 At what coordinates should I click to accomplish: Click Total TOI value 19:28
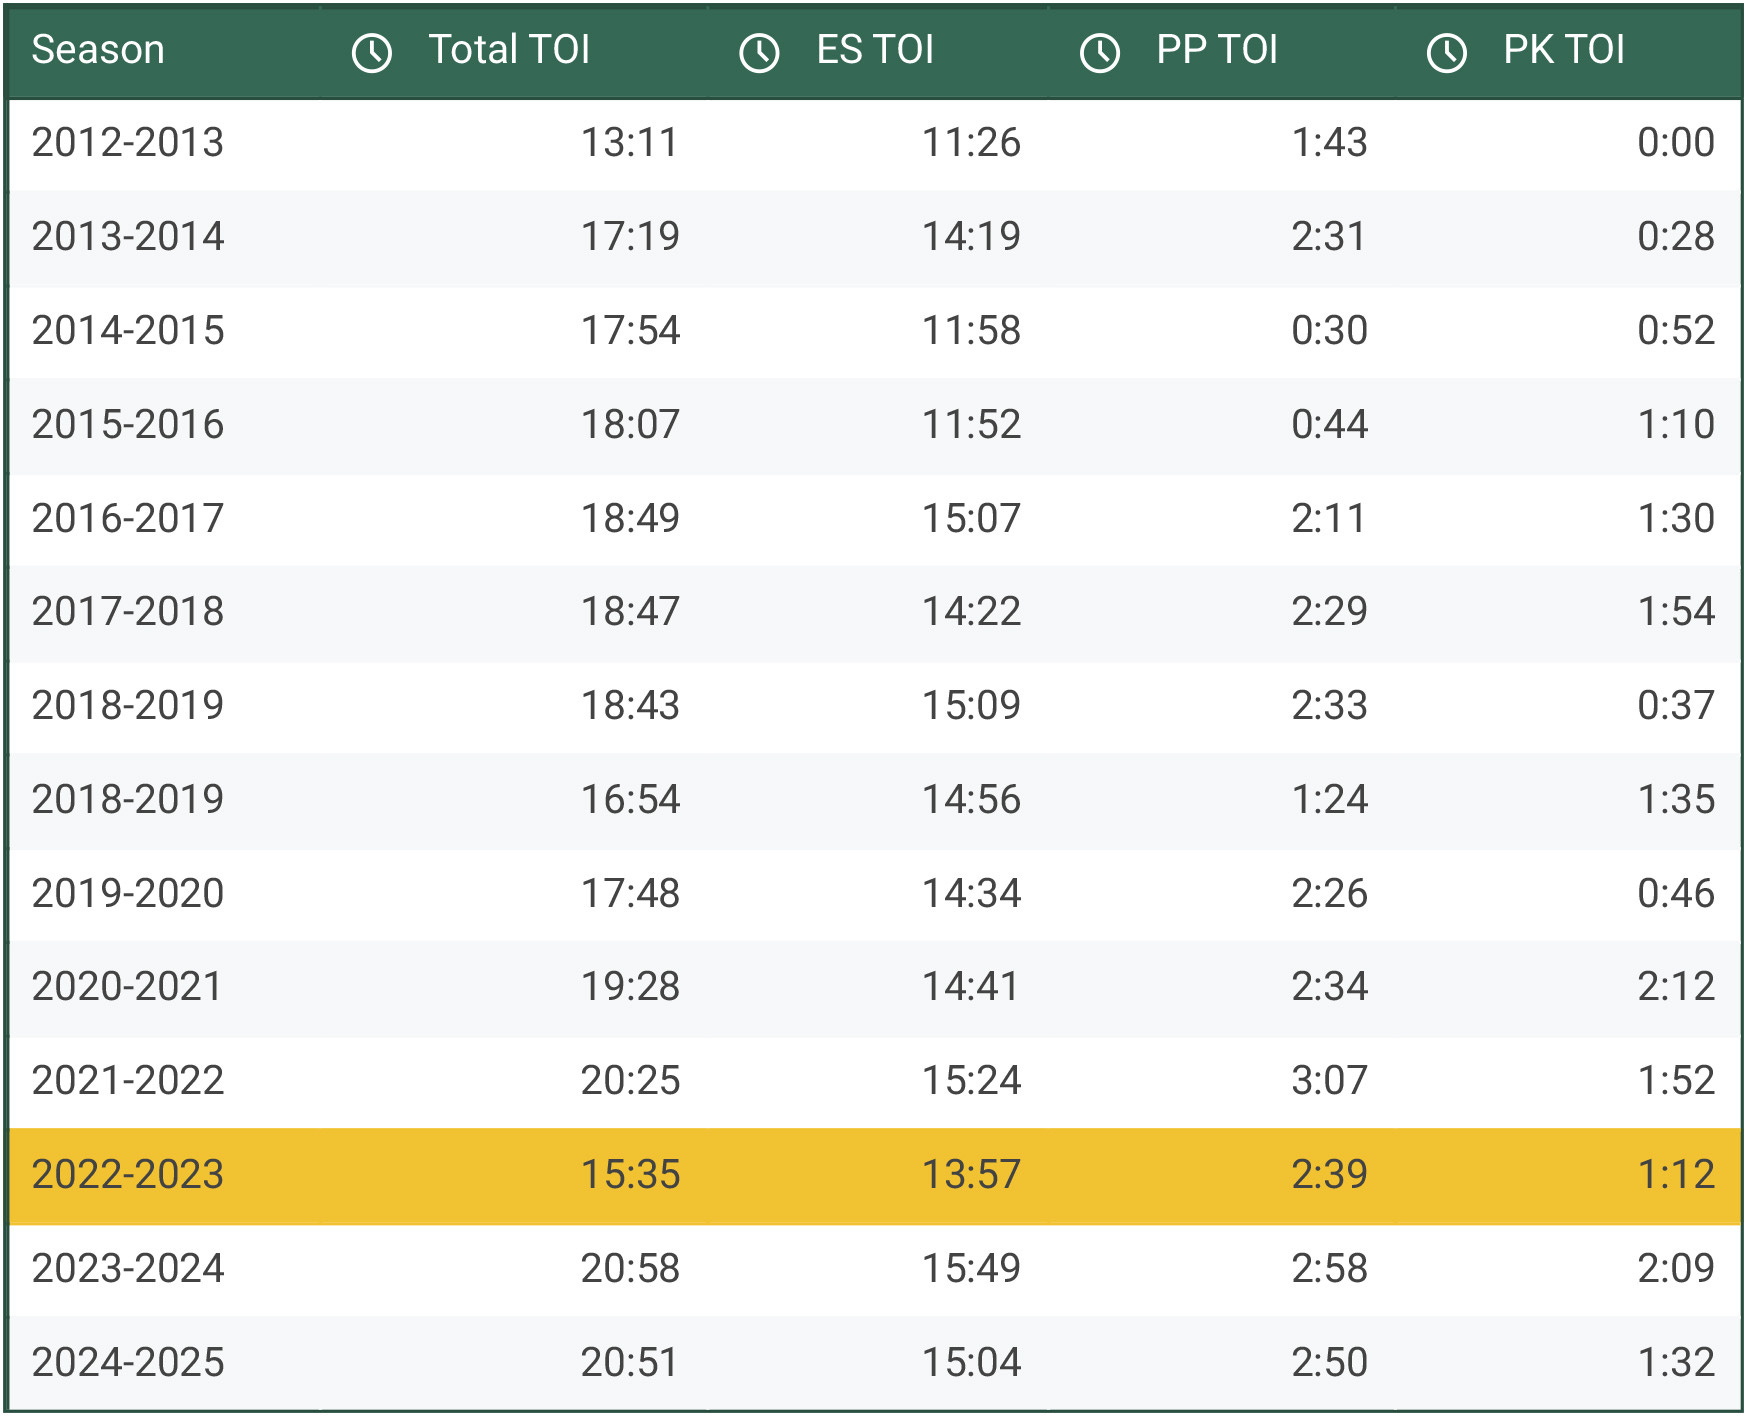pyautogui.click(x=630, y=987)
